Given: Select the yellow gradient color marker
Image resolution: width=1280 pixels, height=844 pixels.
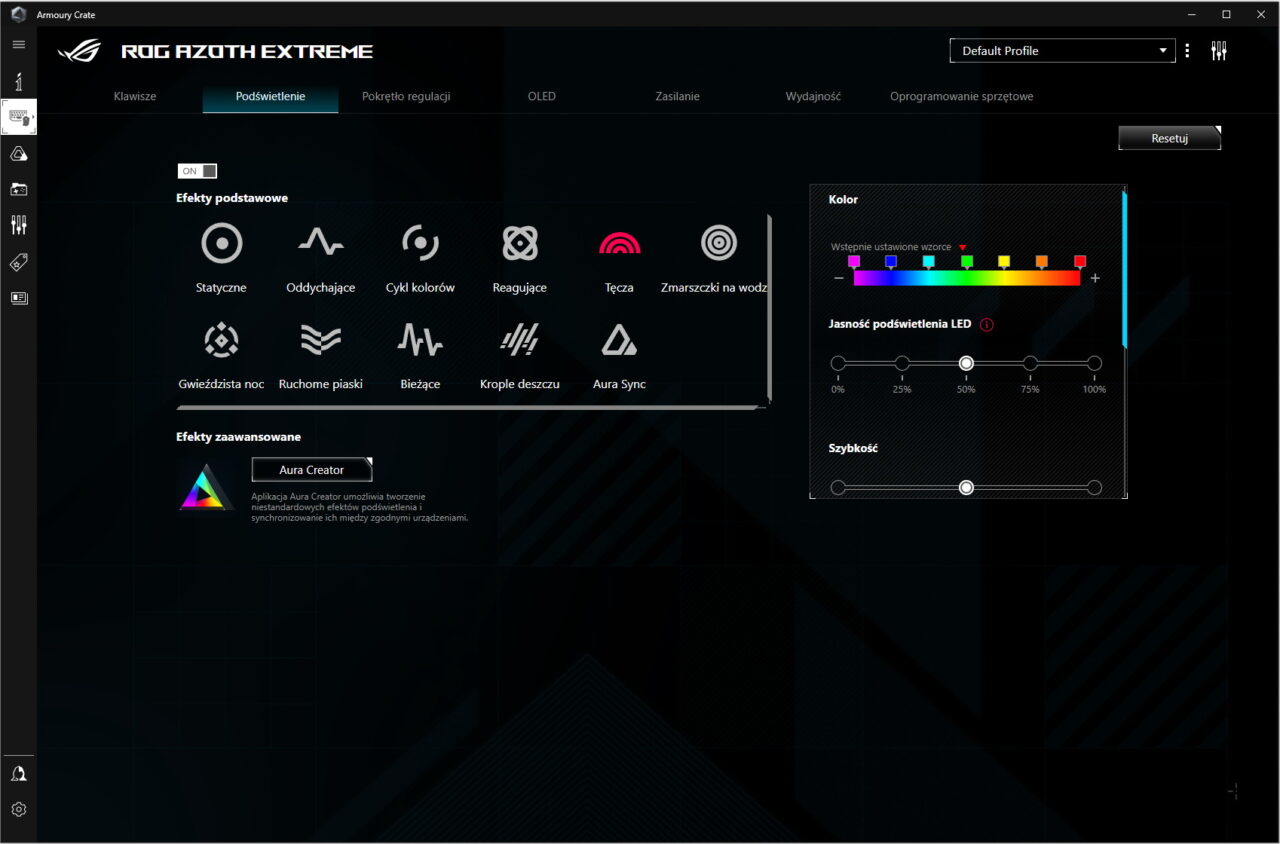Looking at the screenshot, I should pos(1004,262).
